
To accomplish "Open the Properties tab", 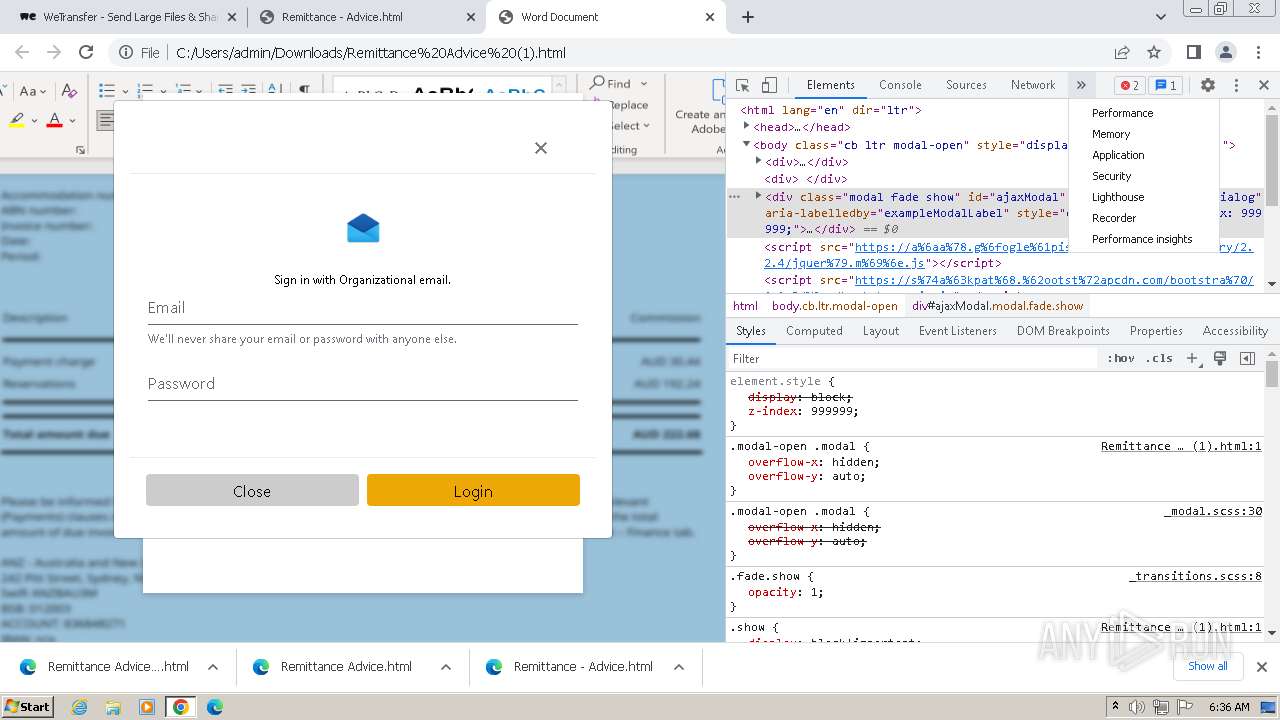I will coord(1156,331).
